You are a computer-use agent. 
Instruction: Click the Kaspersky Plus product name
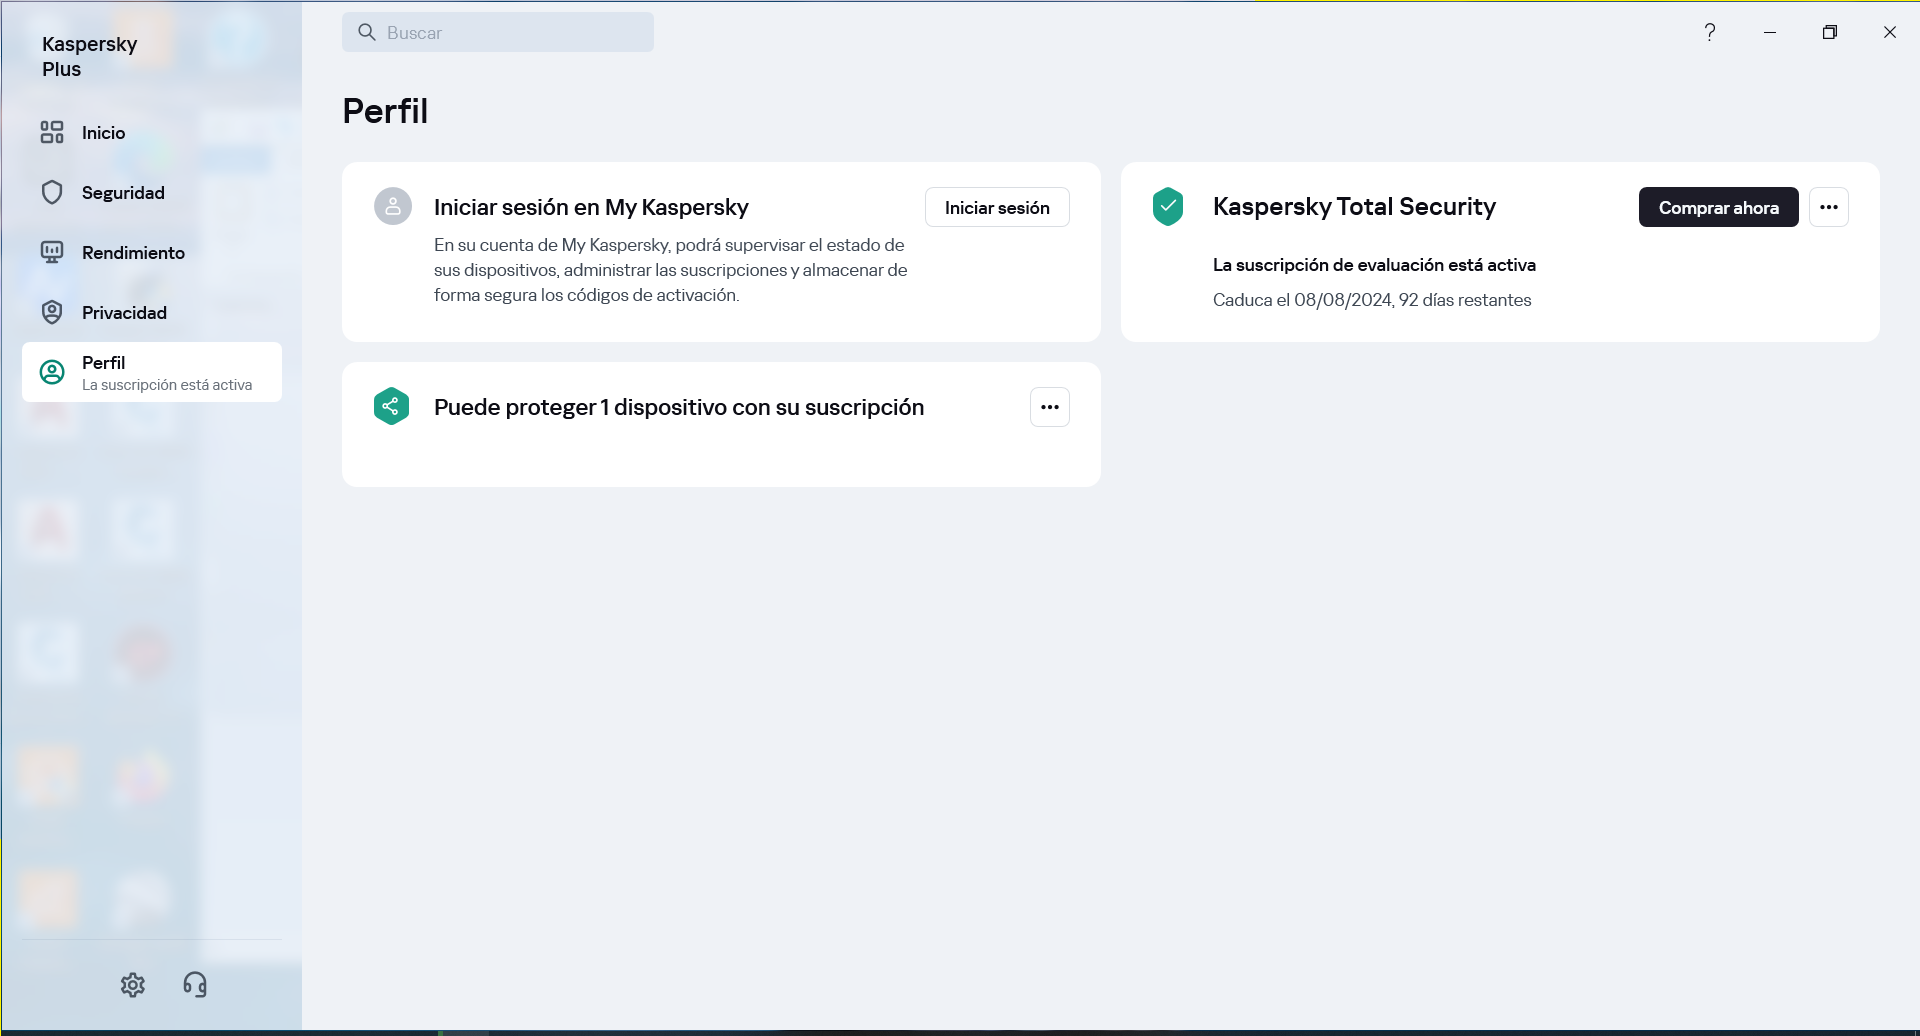click(x=90, y=56)
